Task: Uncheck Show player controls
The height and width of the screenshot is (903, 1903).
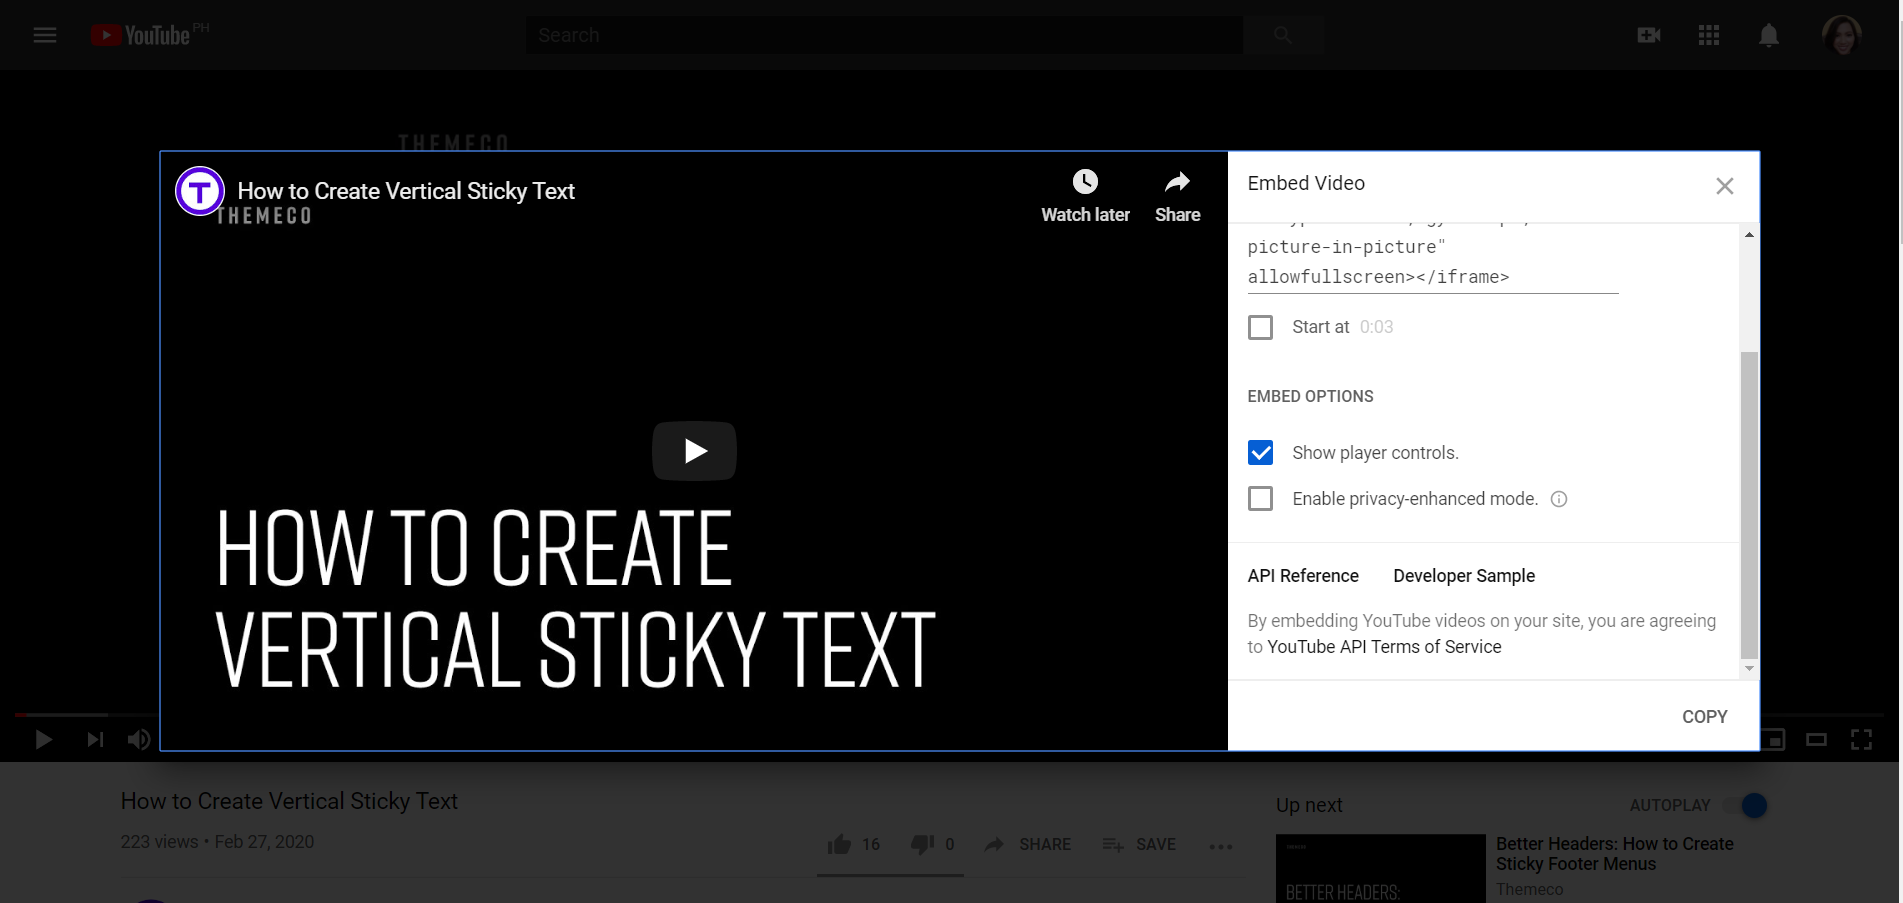Action: [x=1261, y=453]
